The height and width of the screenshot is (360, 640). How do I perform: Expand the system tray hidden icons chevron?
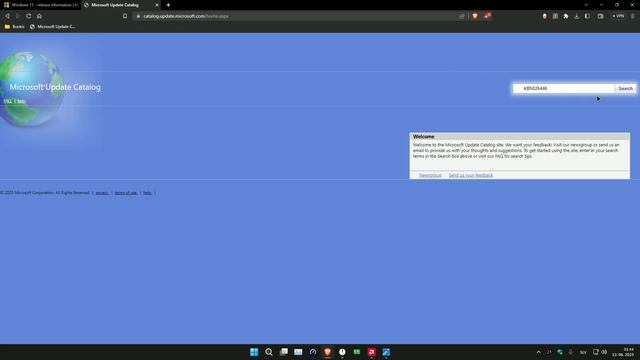(x=538, y=352)
